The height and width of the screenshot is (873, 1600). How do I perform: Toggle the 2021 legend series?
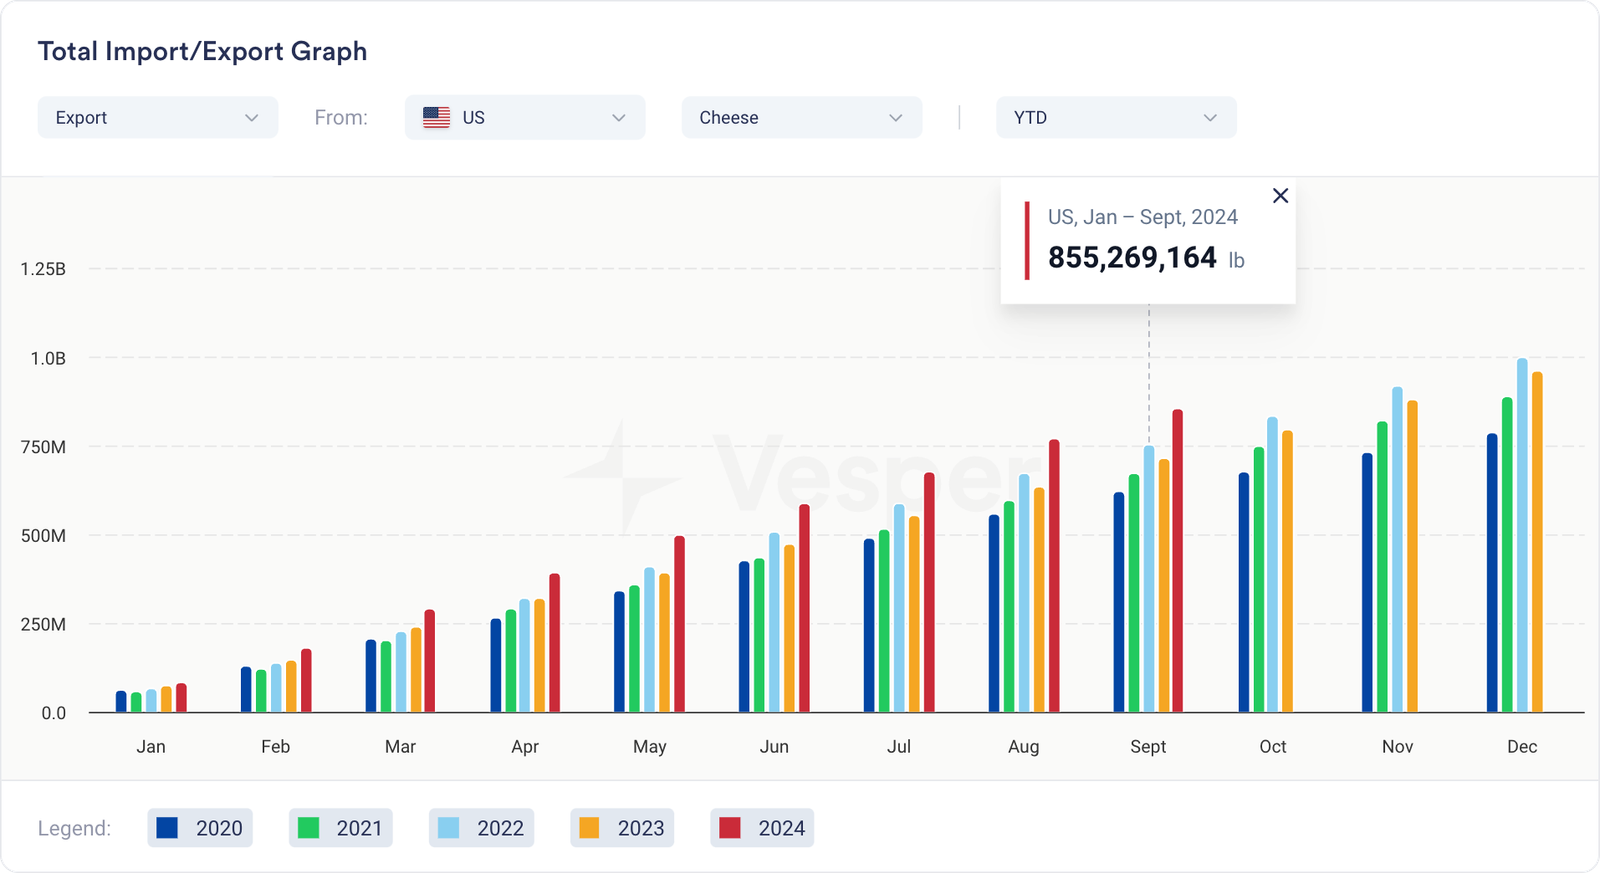coord(340,828)
